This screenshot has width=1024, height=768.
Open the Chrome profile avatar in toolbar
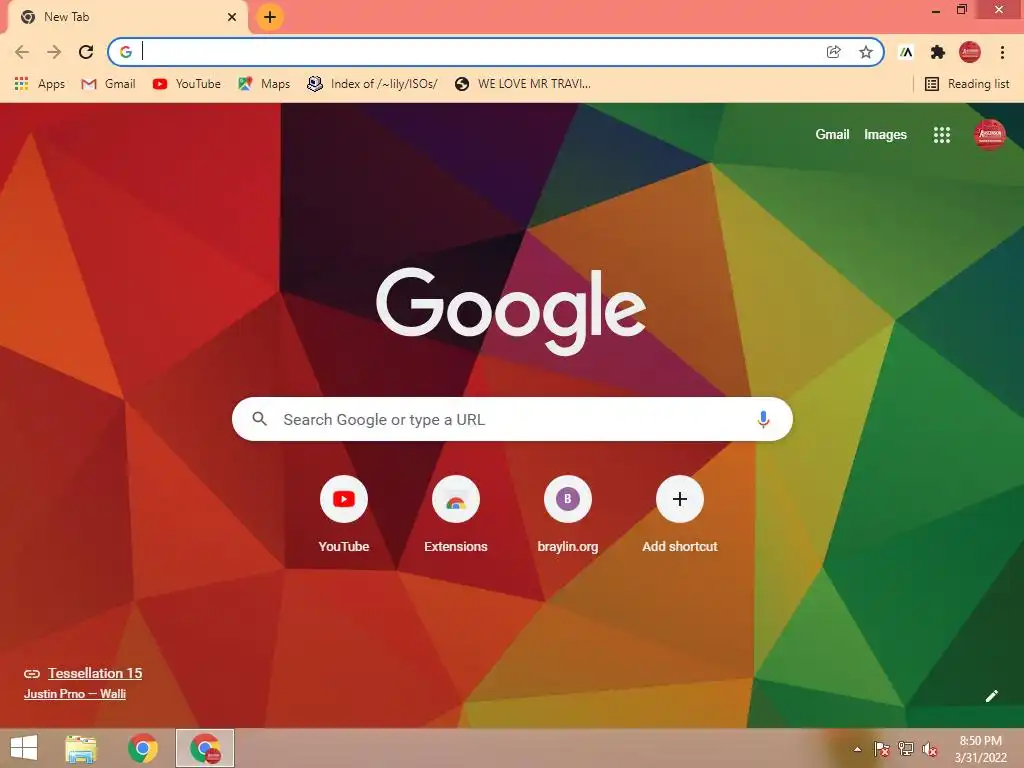[970, 52]
